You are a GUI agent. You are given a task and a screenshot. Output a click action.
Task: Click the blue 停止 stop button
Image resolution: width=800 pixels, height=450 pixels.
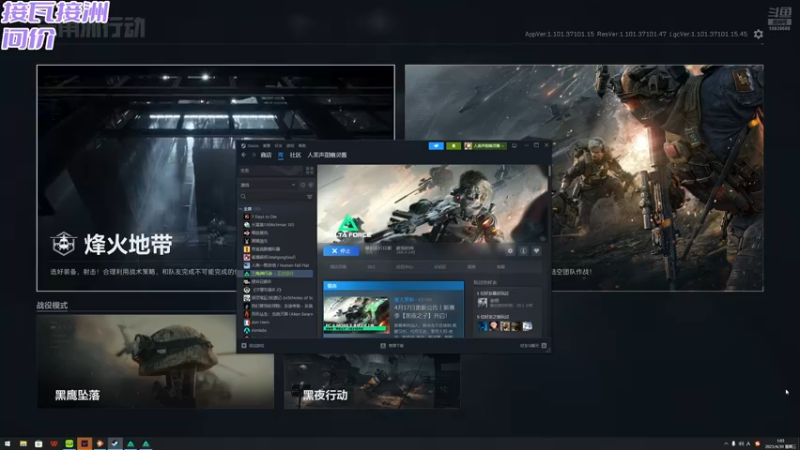341,251
